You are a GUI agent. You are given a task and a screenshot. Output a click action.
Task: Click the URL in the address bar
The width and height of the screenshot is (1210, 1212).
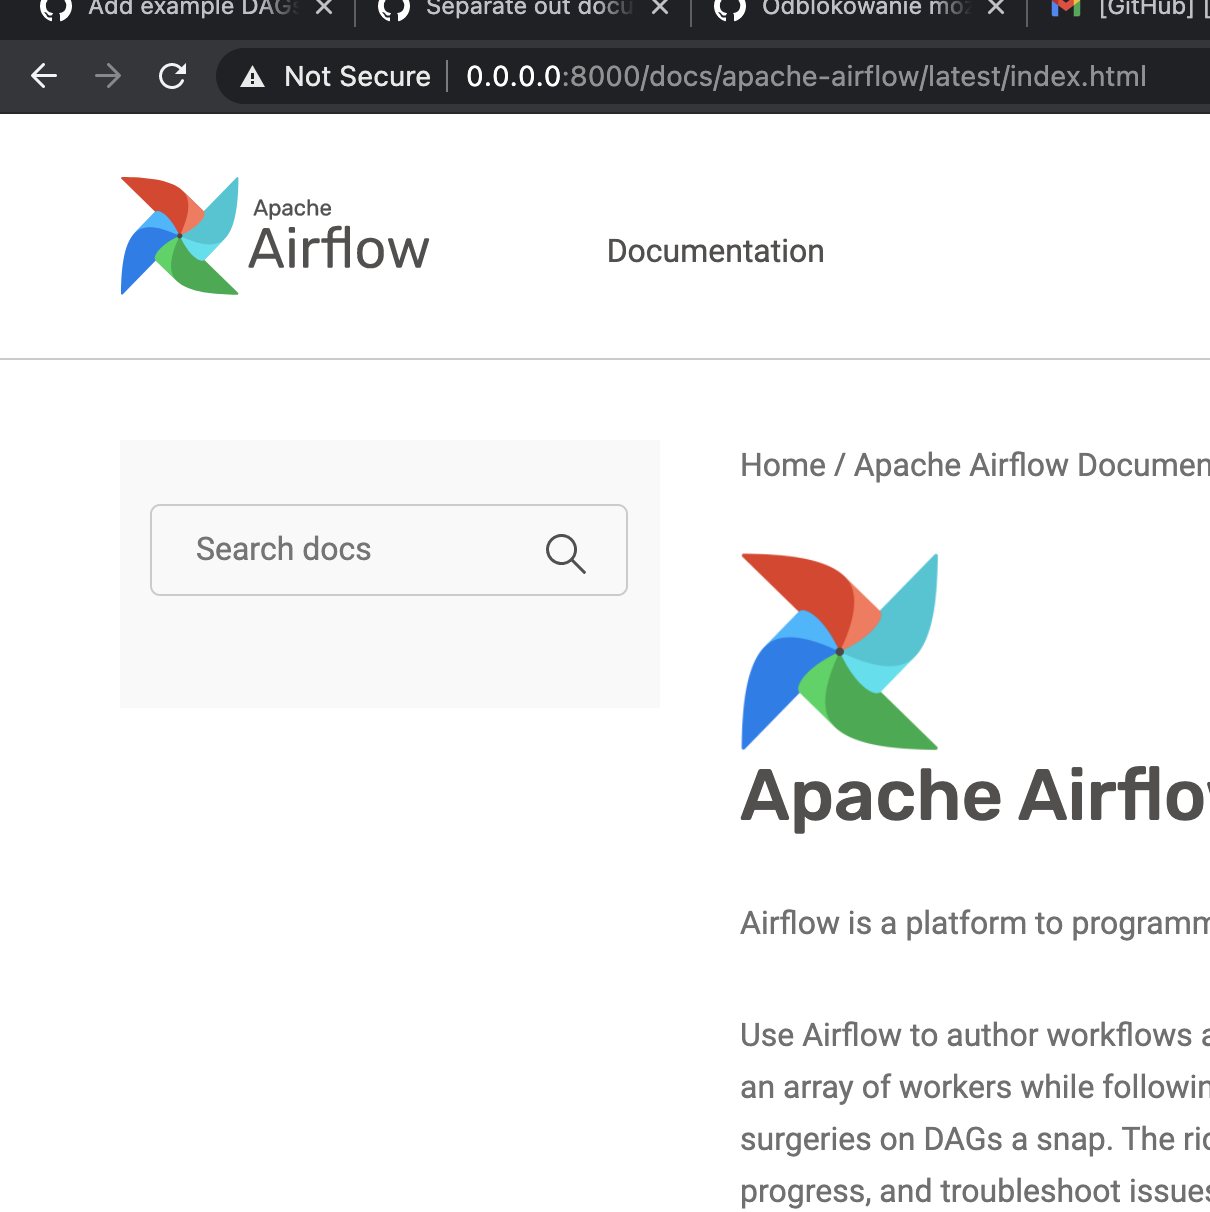point(806,77)
